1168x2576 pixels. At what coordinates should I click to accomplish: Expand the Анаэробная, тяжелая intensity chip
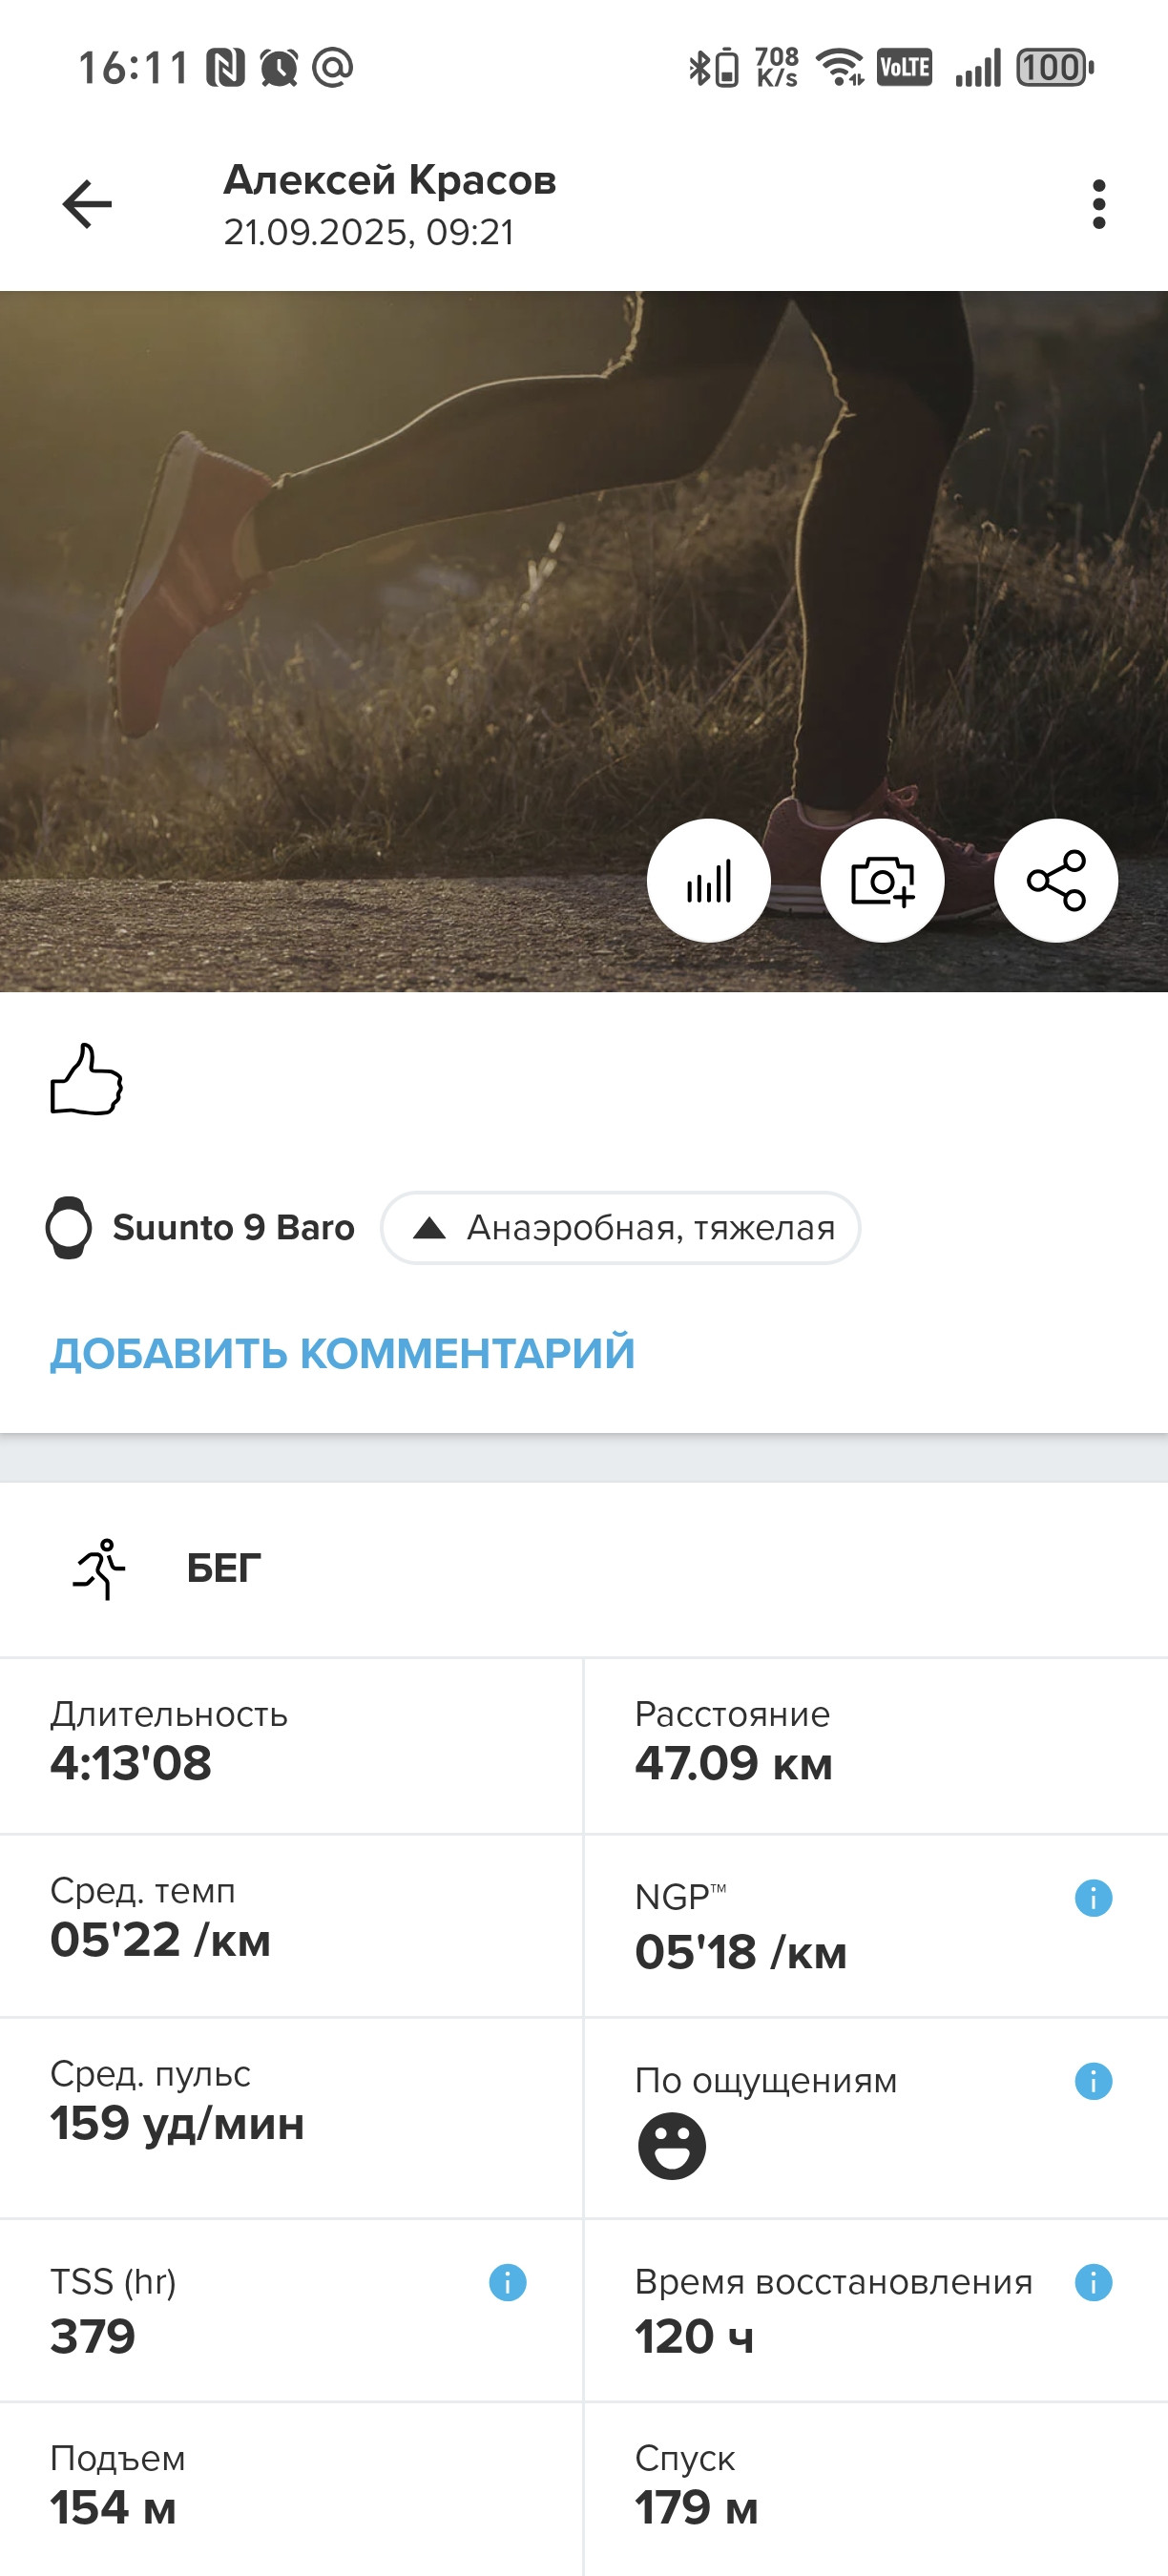point(620,1227)
